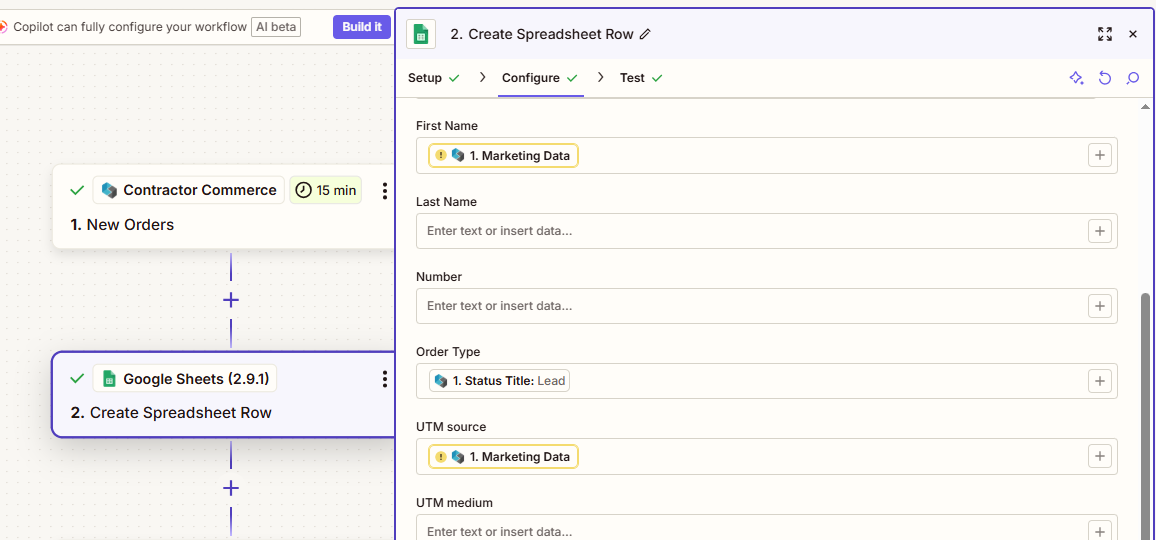
Task: Click the Build it button
Action: 361,27
